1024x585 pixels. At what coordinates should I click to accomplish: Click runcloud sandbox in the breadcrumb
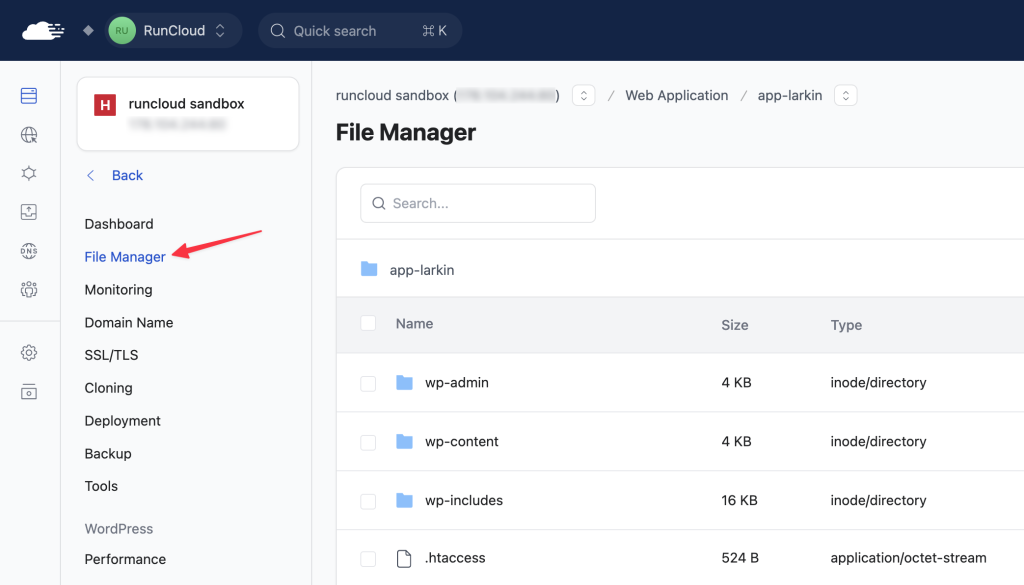click(x=392, y=95)
